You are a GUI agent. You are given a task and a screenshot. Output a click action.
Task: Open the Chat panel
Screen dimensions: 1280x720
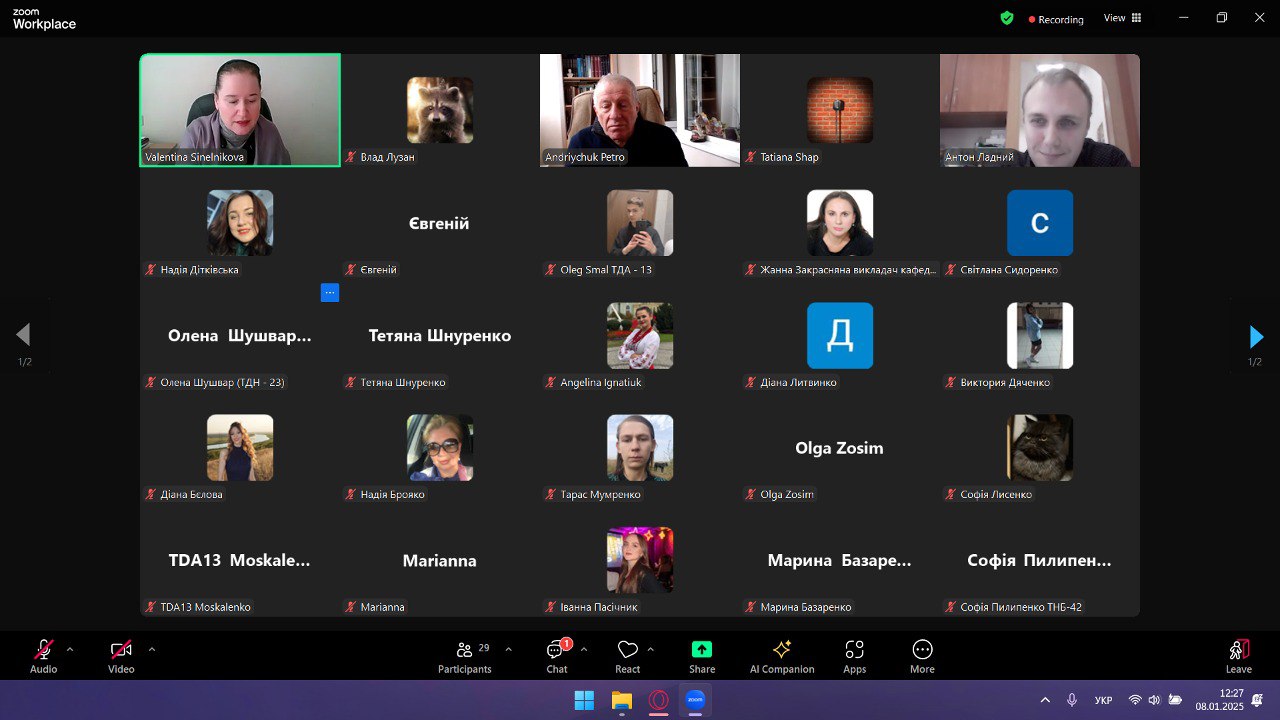(557, 657)
